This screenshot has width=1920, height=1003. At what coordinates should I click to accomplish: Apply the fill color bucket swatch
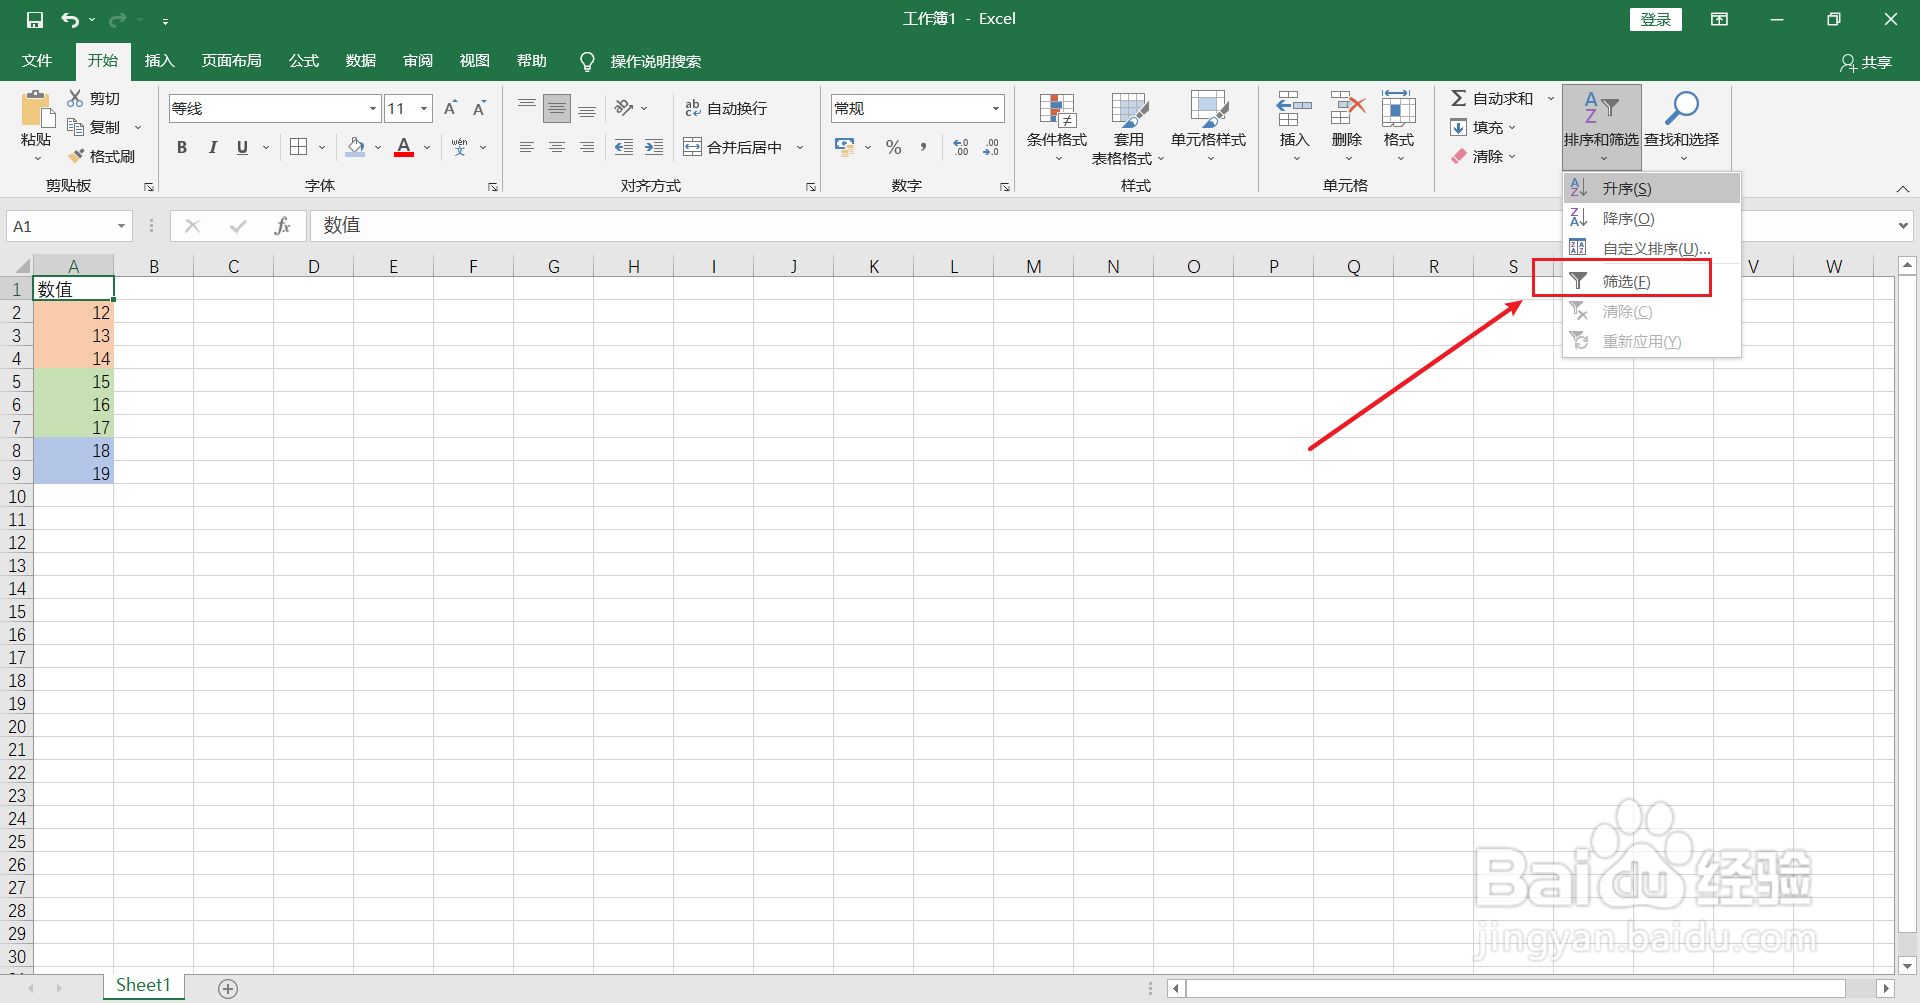[355, 147]
